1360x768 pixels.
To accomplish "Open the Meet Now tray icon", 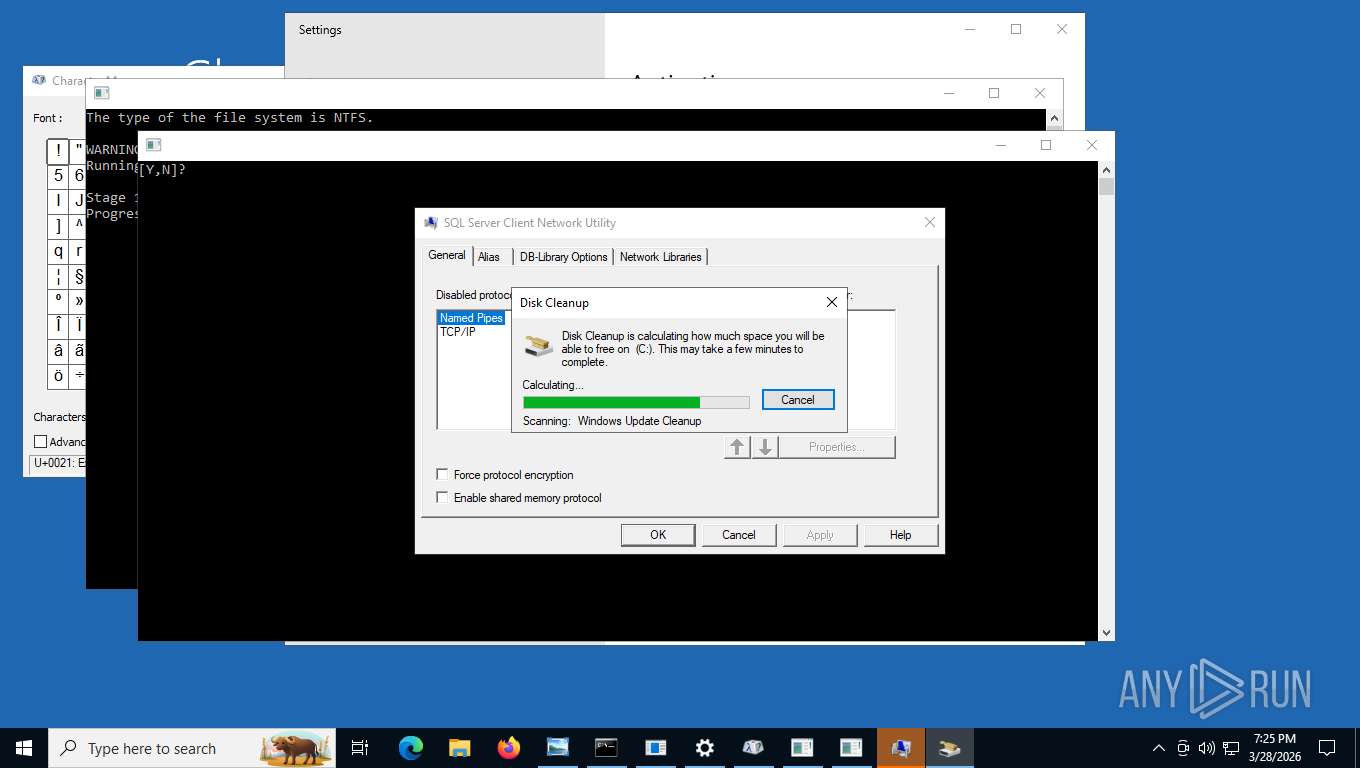I will [1183, 748].
